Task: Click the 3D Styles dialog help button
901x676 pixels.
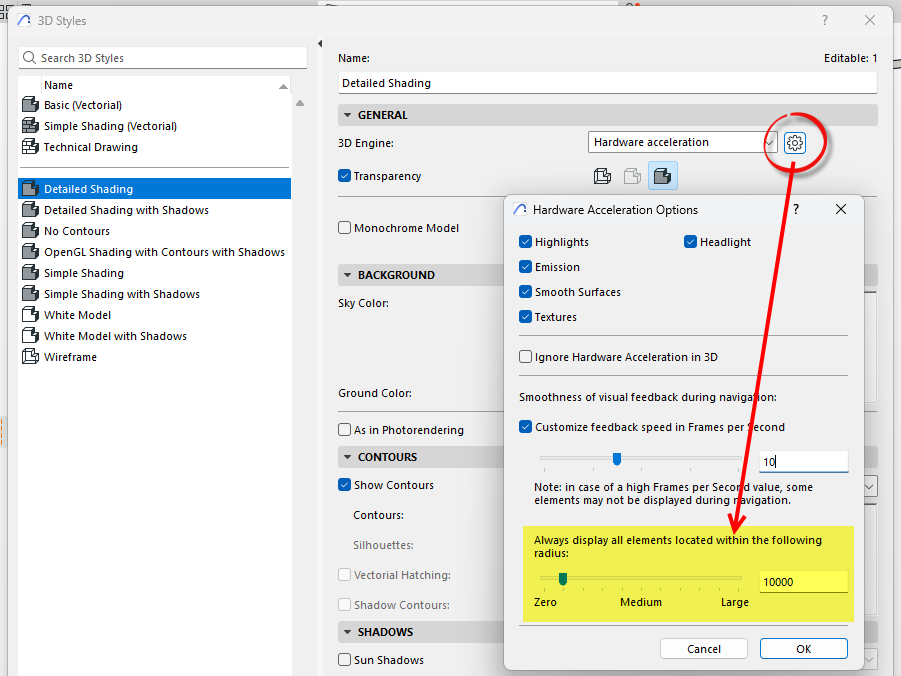Action: coord(825,21)
